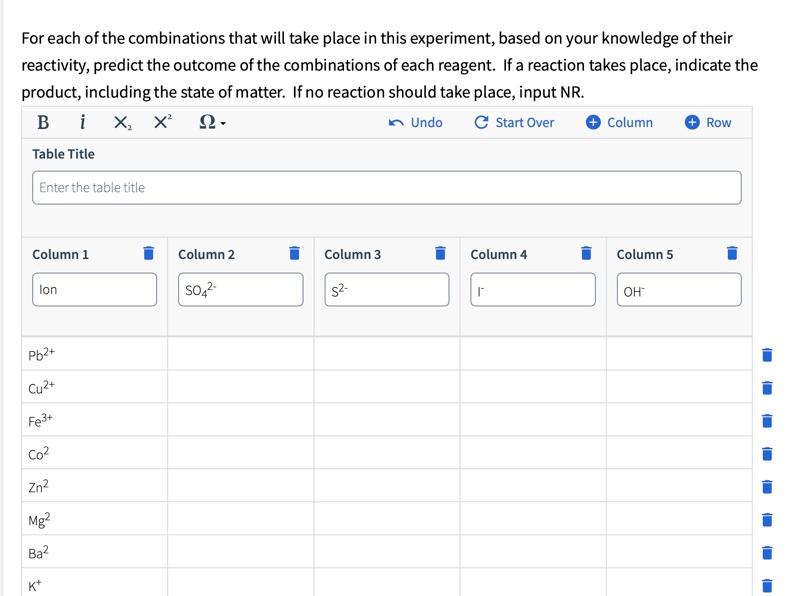
Task: Select the Pb2+ and SO4 2- cell
Action: coord(240,354)
